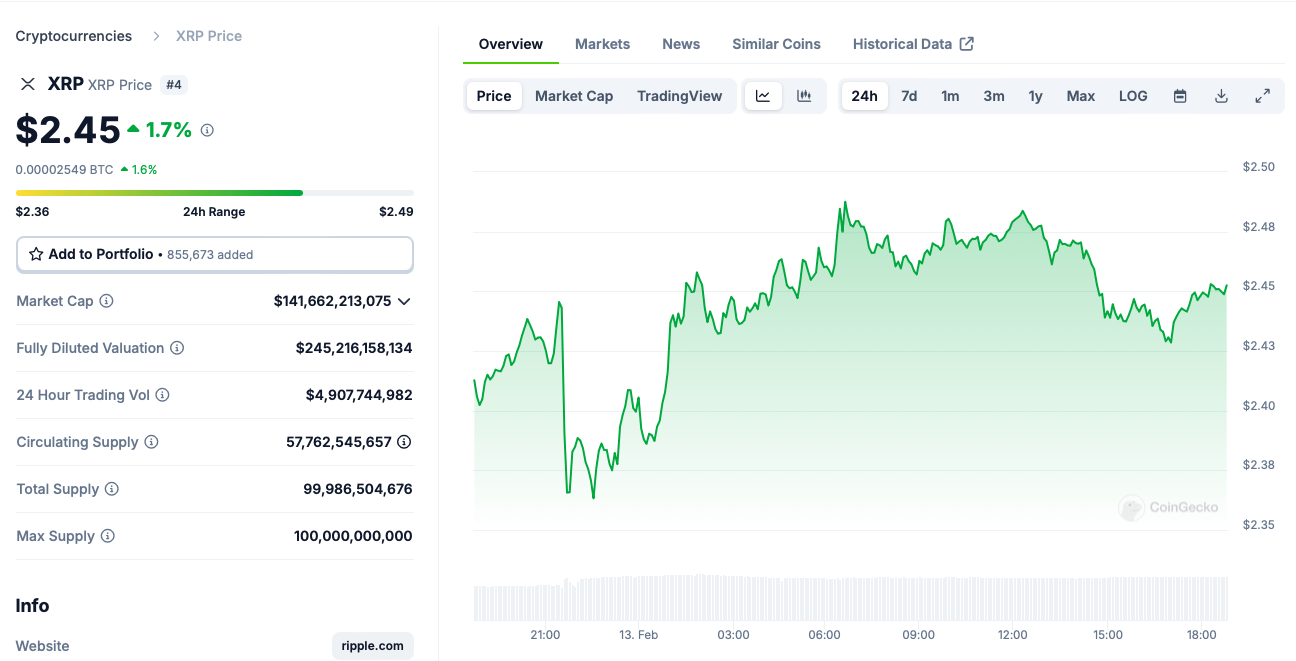The height and width of the screenshot is (661, 1296).
Task: Click the star icon in Add to Portfolio
Action: point(37,254)
